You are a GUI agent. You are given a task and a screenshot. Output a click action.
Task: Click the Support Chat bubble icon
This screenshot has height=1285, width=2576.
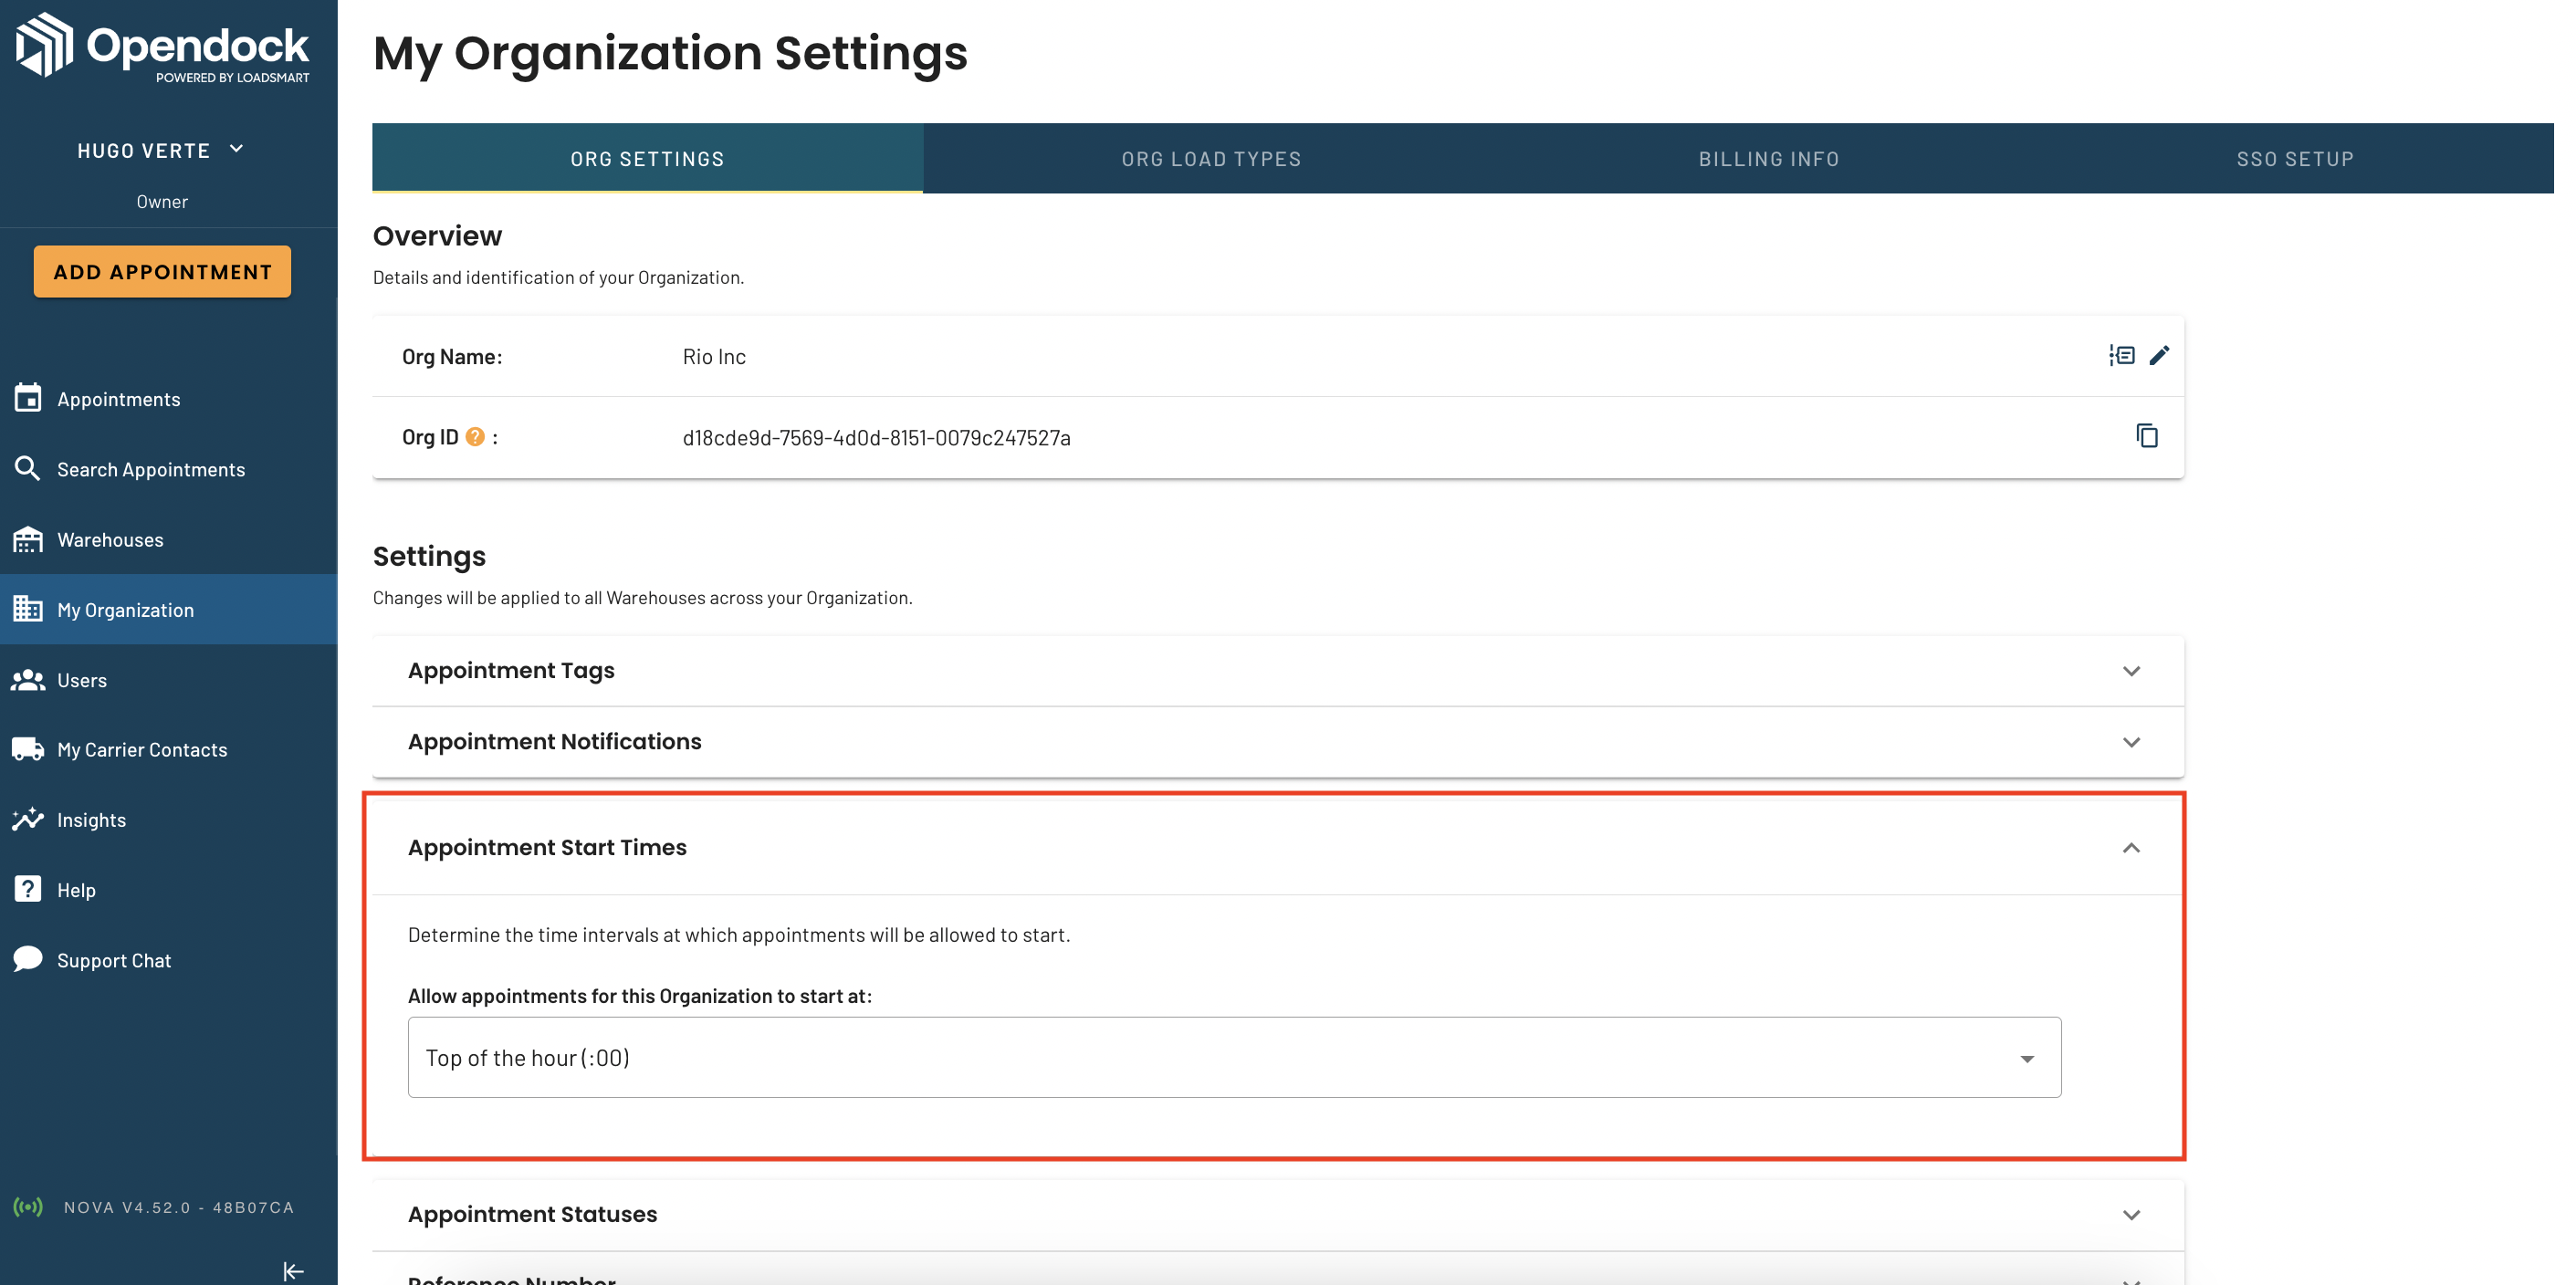pos(28,959)
